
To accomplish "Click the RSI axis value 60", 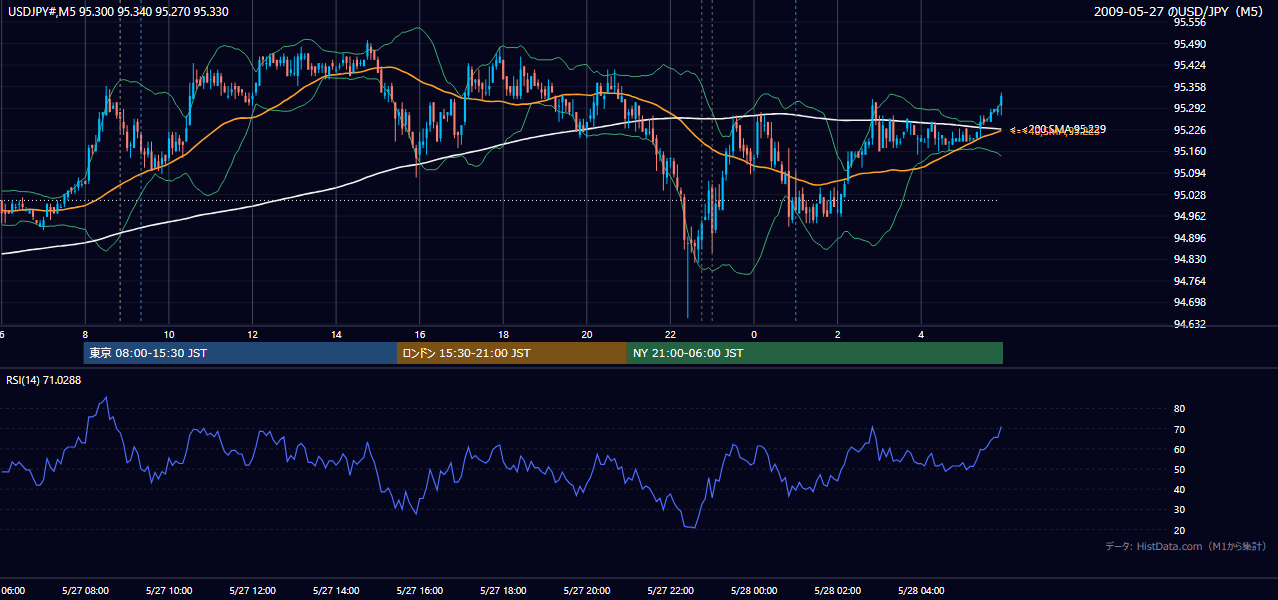I will [1179, 449].
